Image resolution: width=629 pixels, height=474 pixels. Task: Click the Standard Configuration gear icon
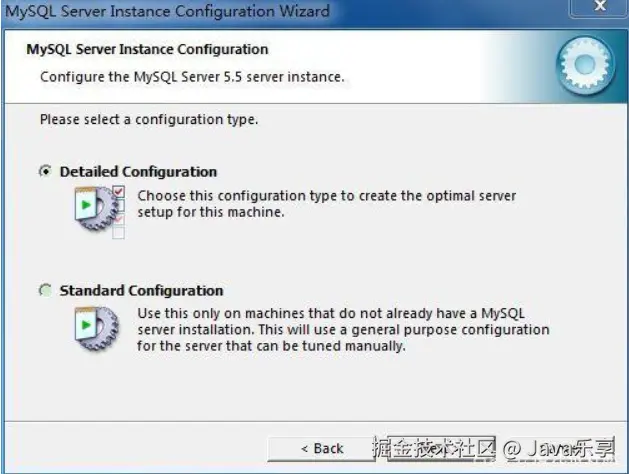pyautogui.click(x=97, y=329)
